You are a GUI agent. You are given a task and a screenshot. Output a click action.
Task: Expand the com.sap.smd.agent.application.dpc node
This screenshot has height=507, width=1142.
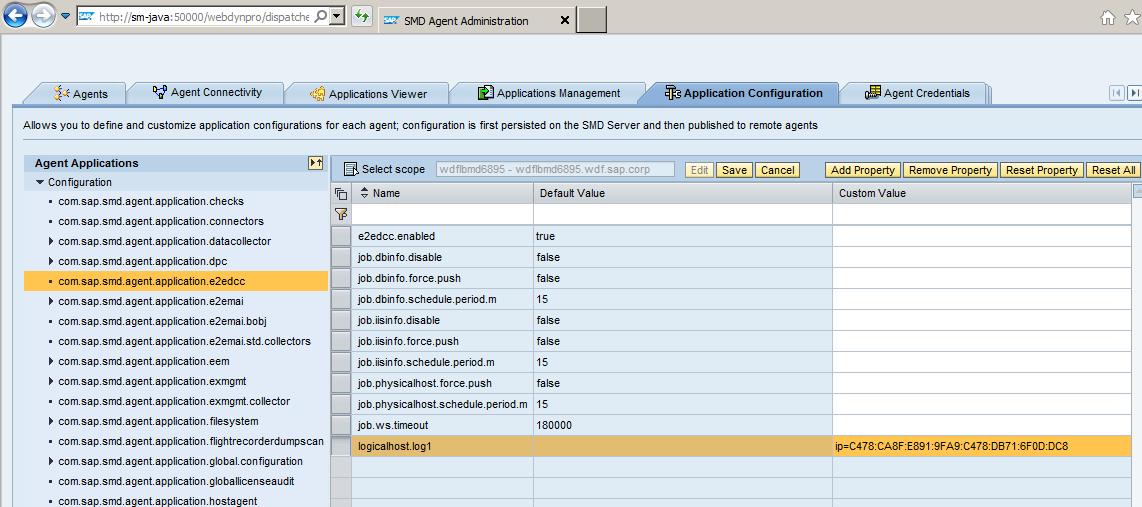(50, 261)
